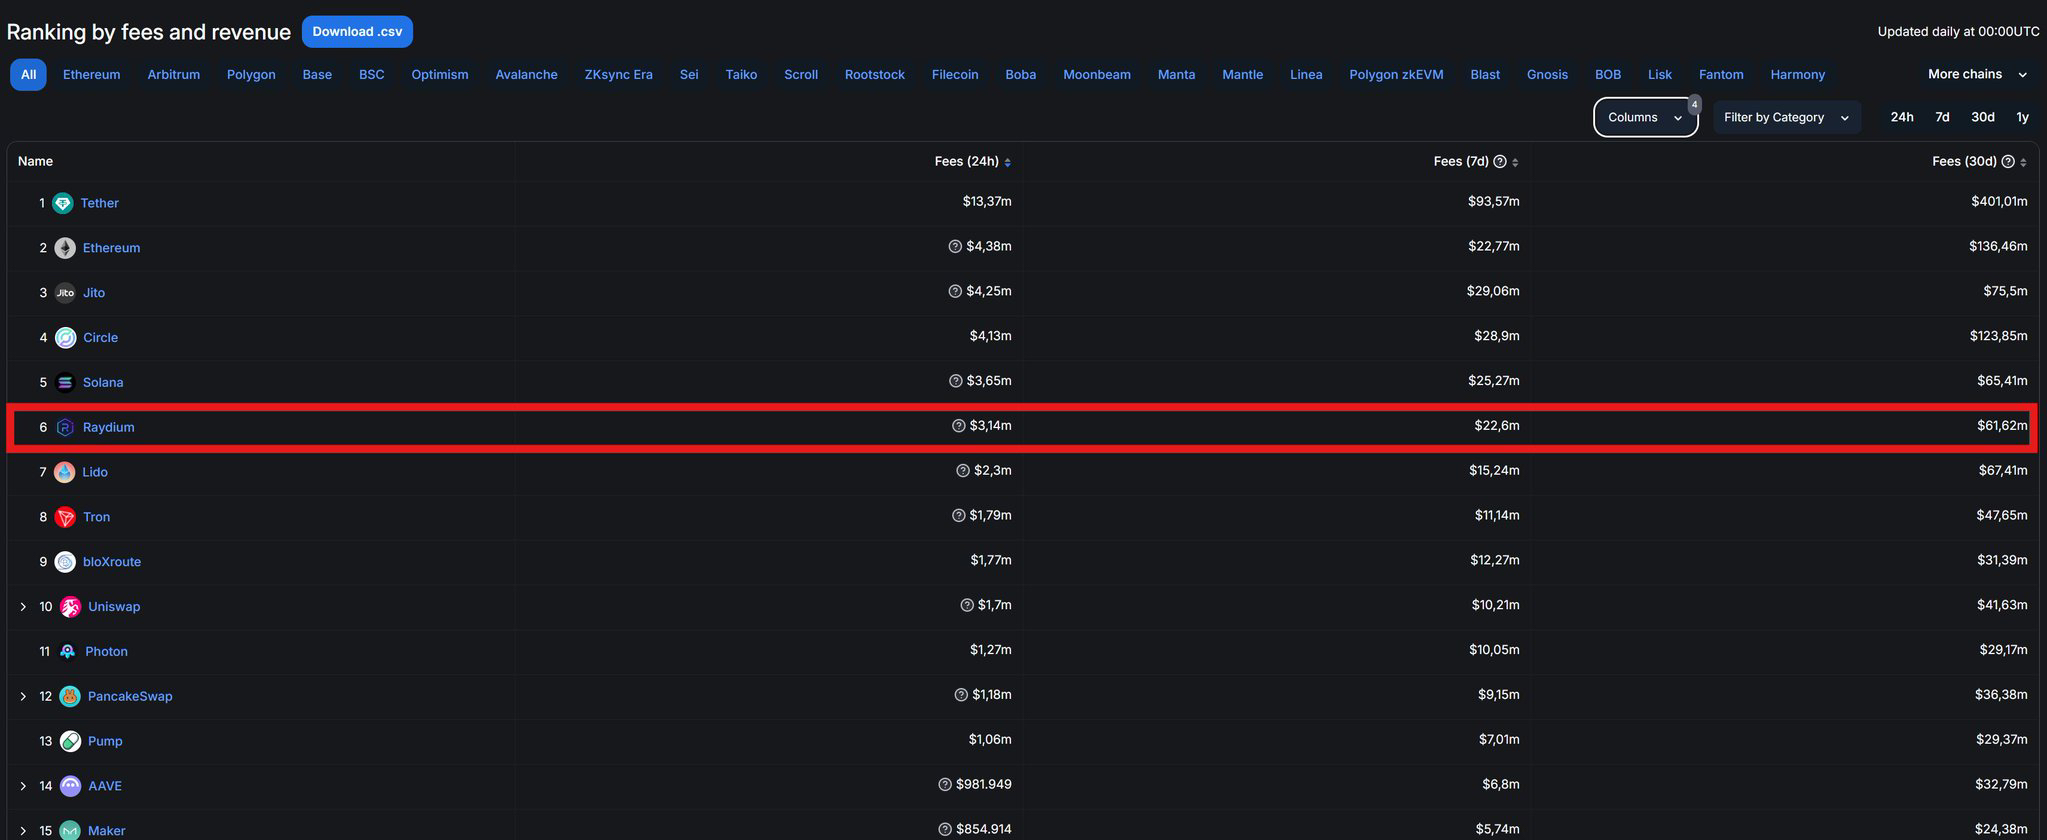Click the Name column header
This screenshot has width=2047, height=840.
(35, 161)
